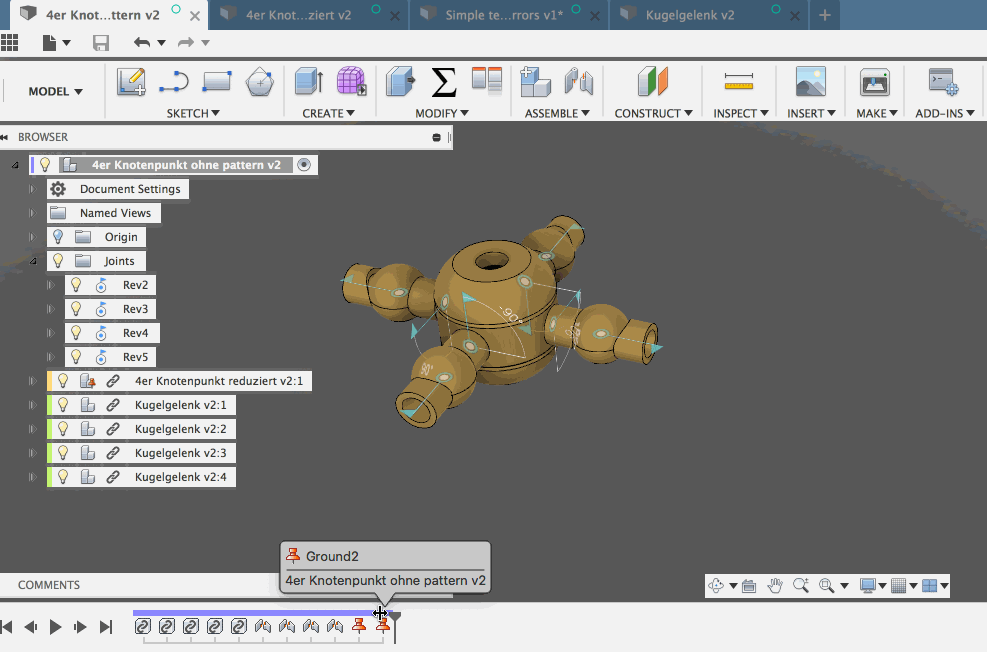Screen dimensions: 987x652
Task: Open the CREATE panel dropdown arrow
Action: pos(350,113)
